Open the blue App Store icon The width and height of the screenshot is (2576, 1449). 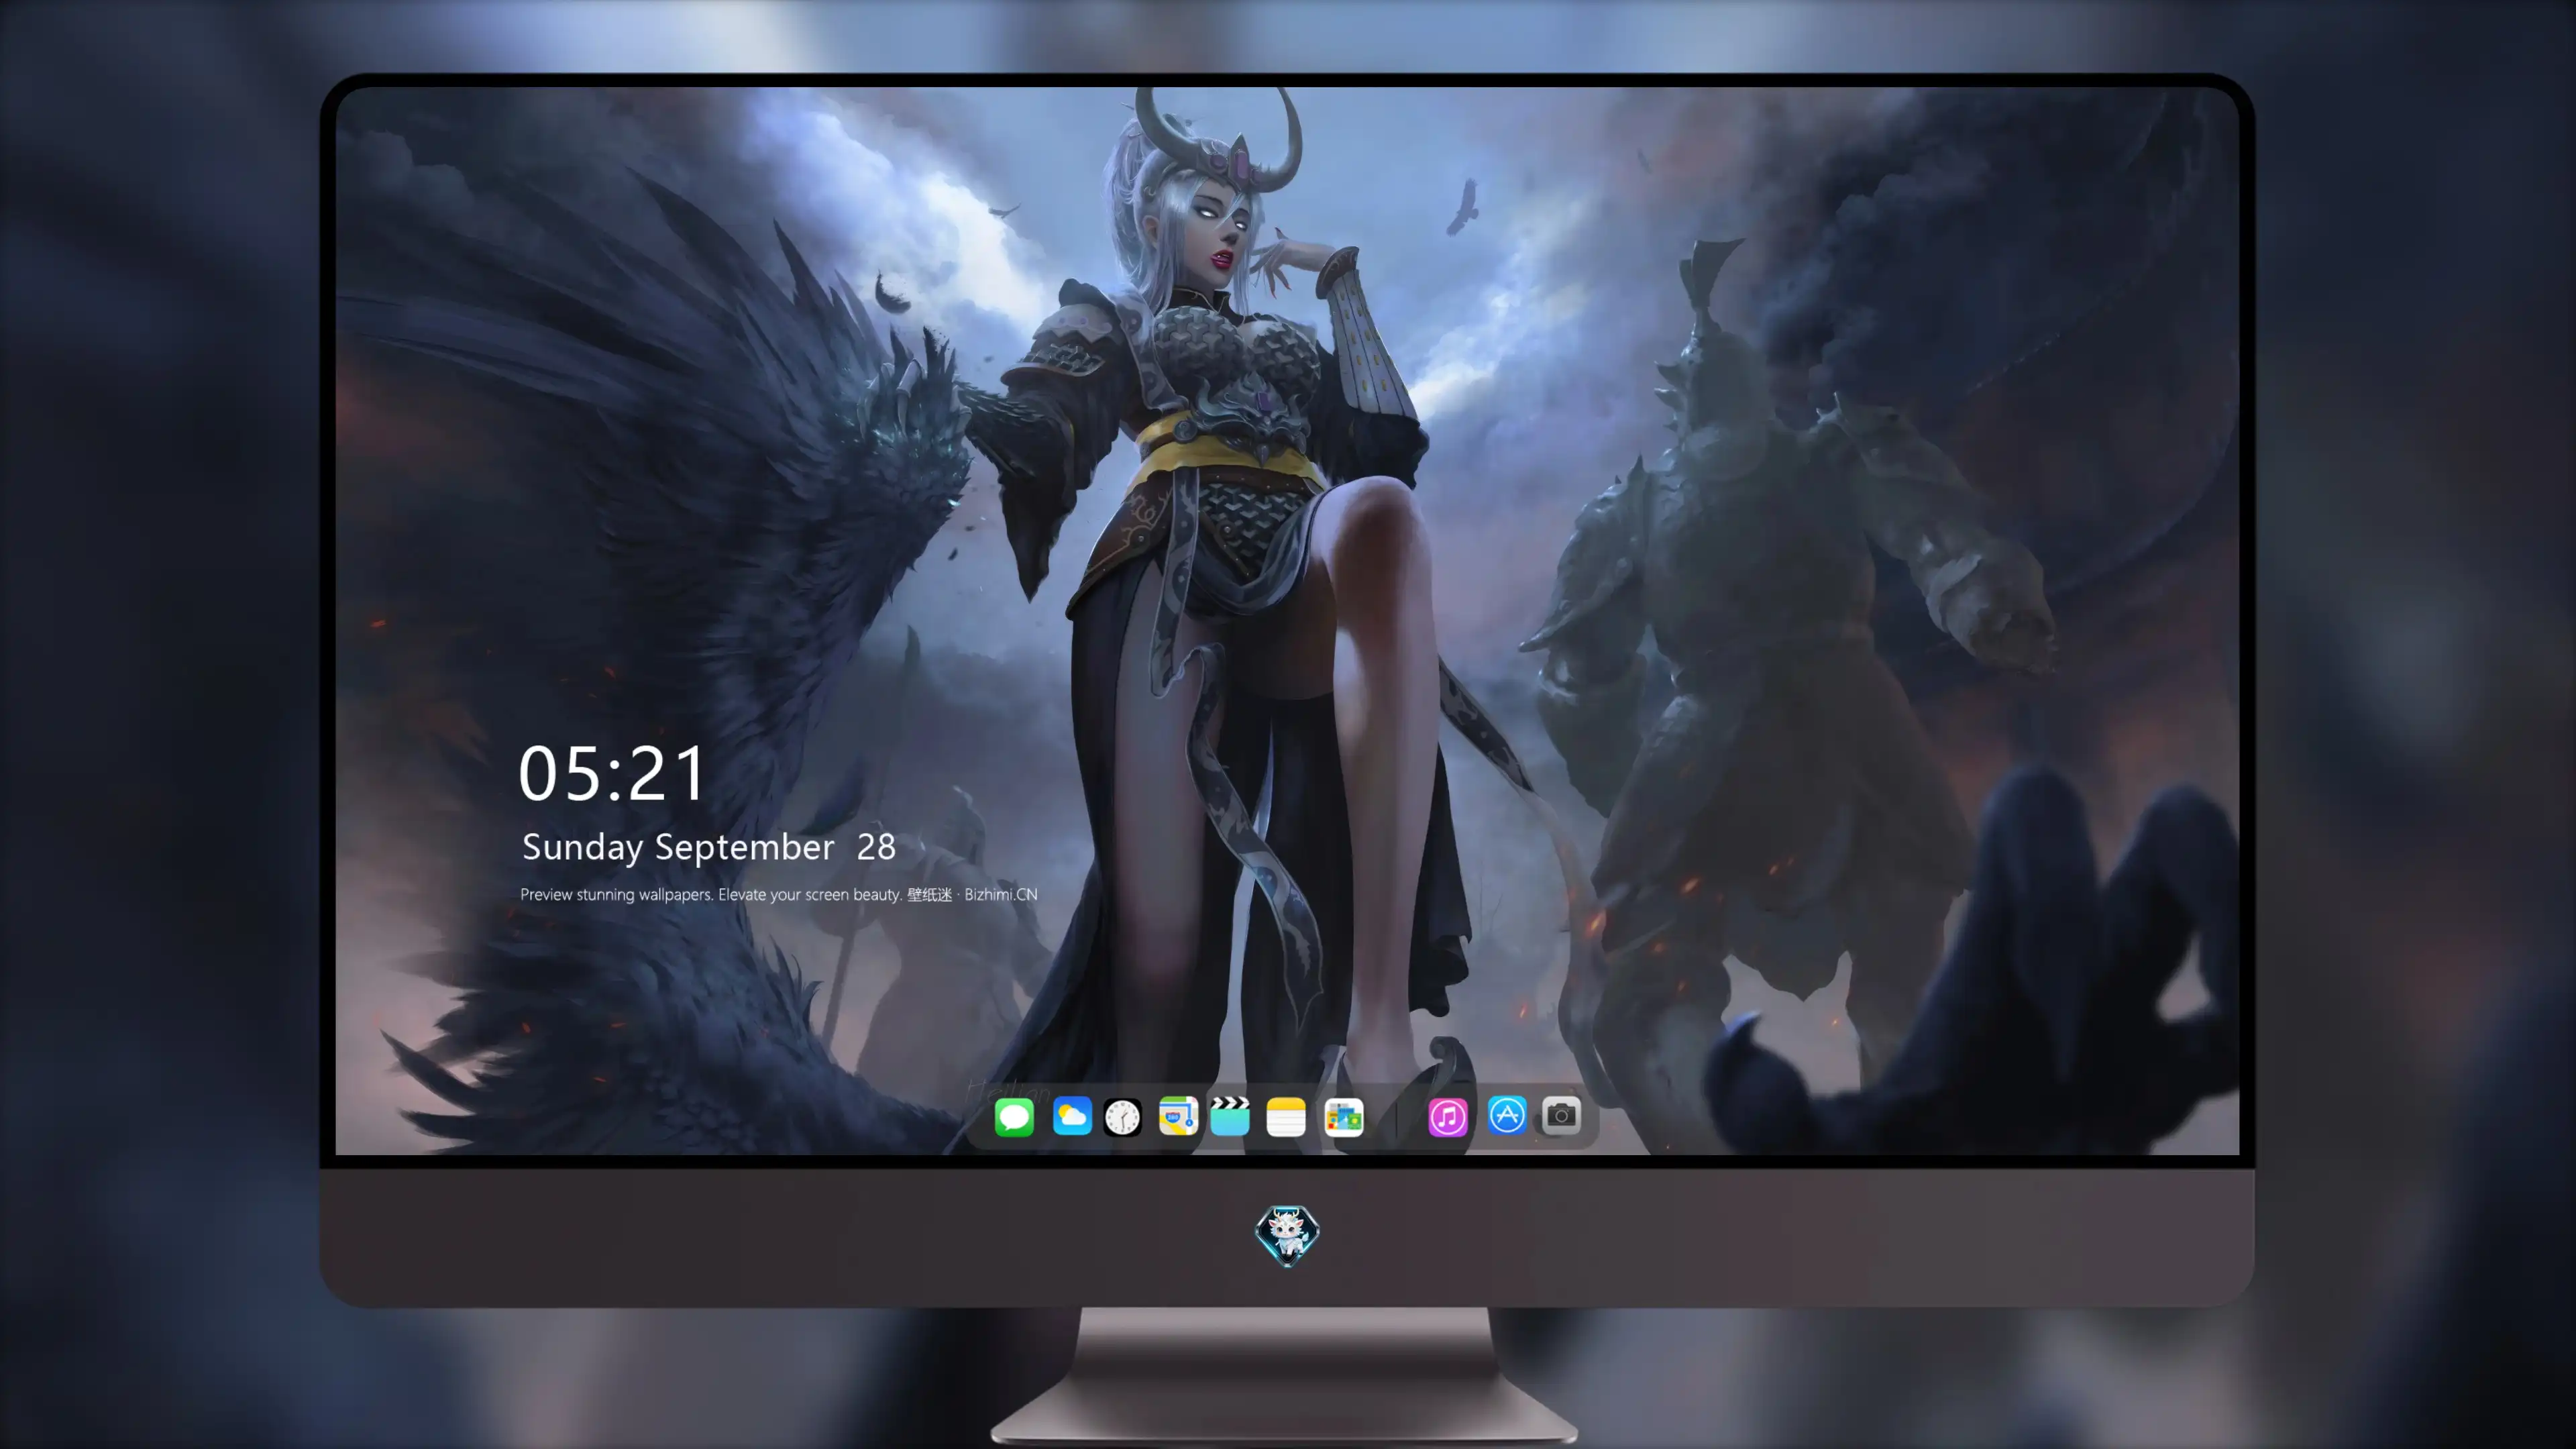(x=1506, y=1114)
